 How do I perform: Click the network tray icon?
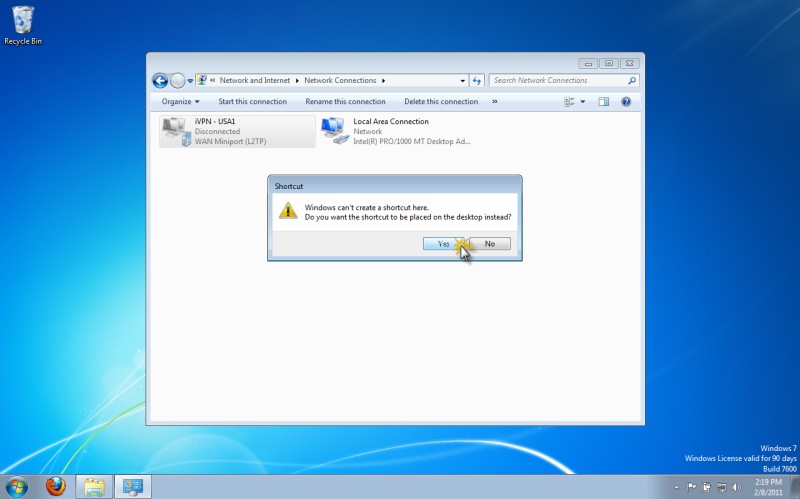click(x=721, y=487)
